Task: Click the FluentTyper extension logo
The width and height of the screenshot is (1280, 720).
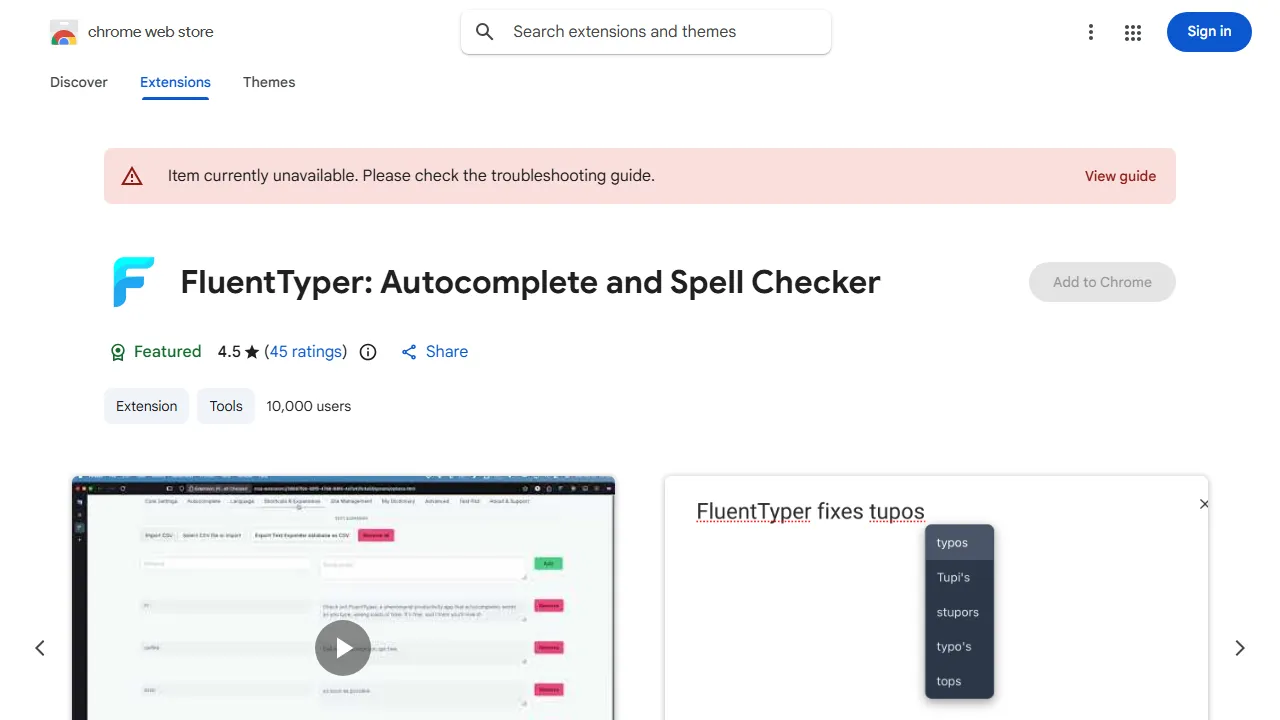Action: 133,282
